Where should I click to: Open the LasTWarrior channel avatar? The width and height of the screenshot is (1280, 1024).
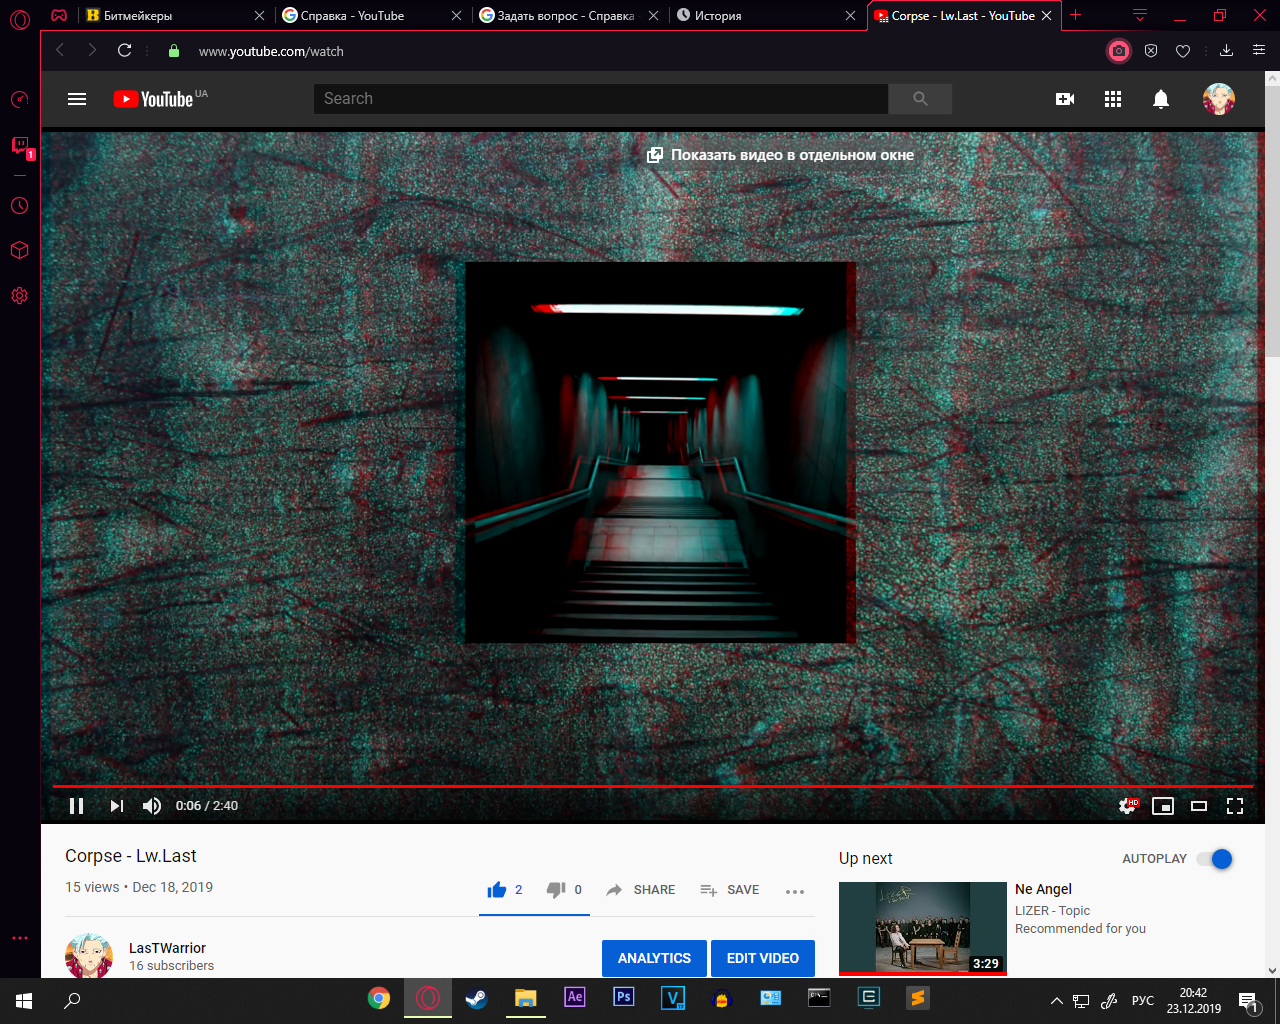89,957
